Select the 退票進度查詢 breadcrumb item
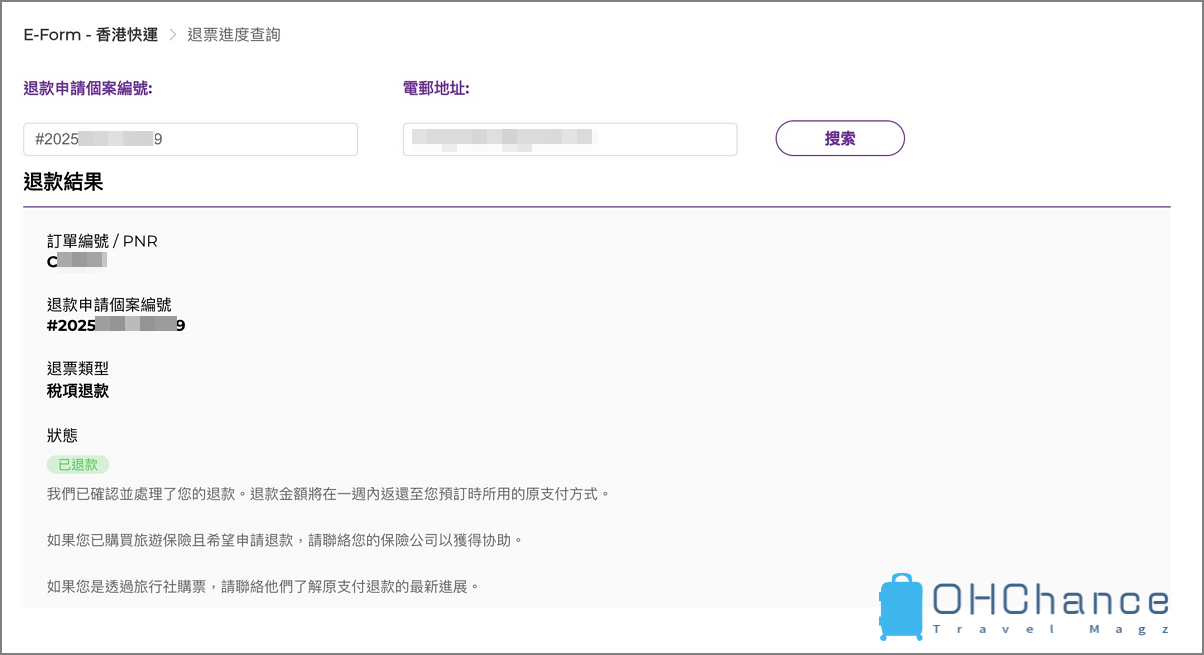The width and height of the screenshot is (1204, 655). point(234,35)
